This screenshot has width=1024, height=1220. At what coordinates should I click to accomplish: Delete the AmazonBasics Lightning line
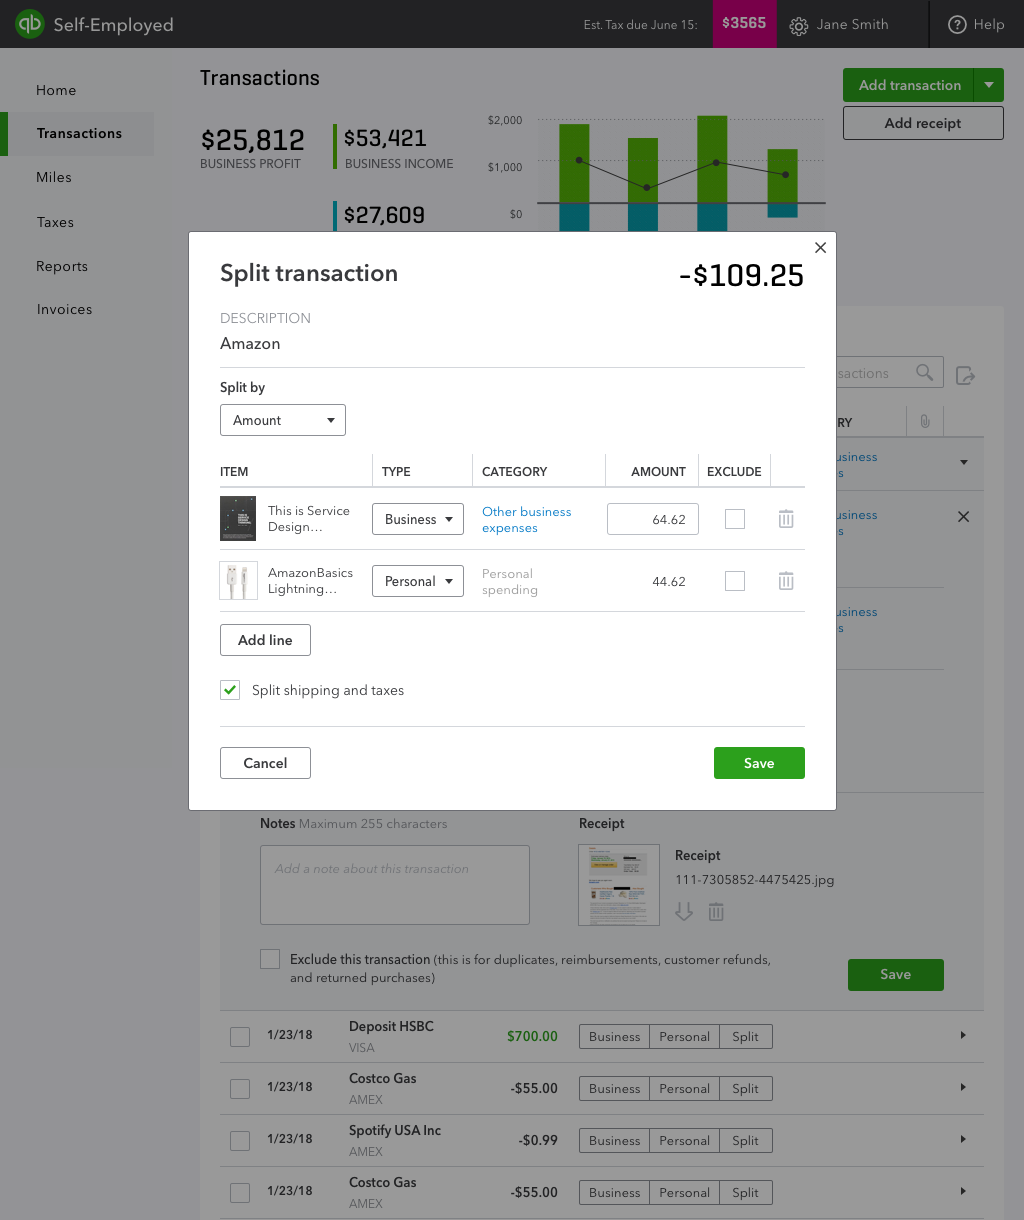pos(786,581)
